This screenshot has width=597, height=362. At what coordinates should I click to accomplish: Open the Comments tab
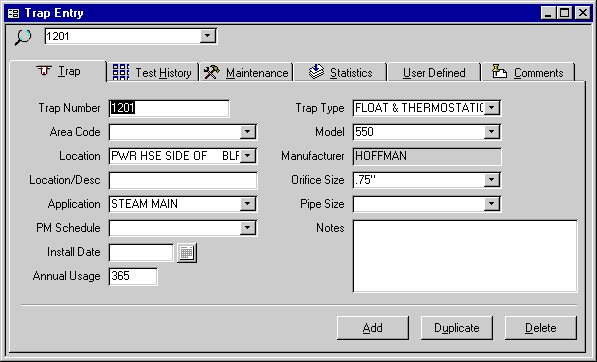point(528,72)
